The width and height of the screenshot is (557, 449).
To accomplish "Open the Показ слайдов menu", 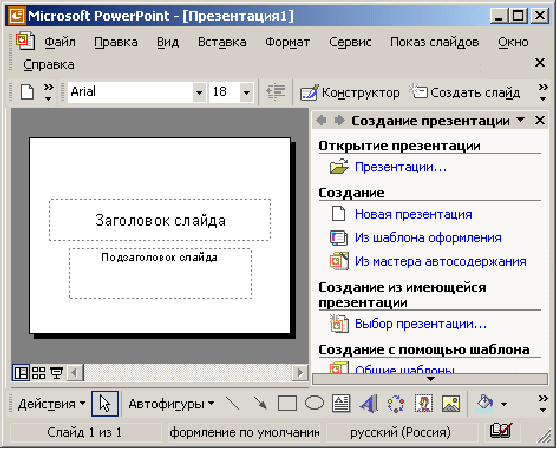I will pos(434,42).
